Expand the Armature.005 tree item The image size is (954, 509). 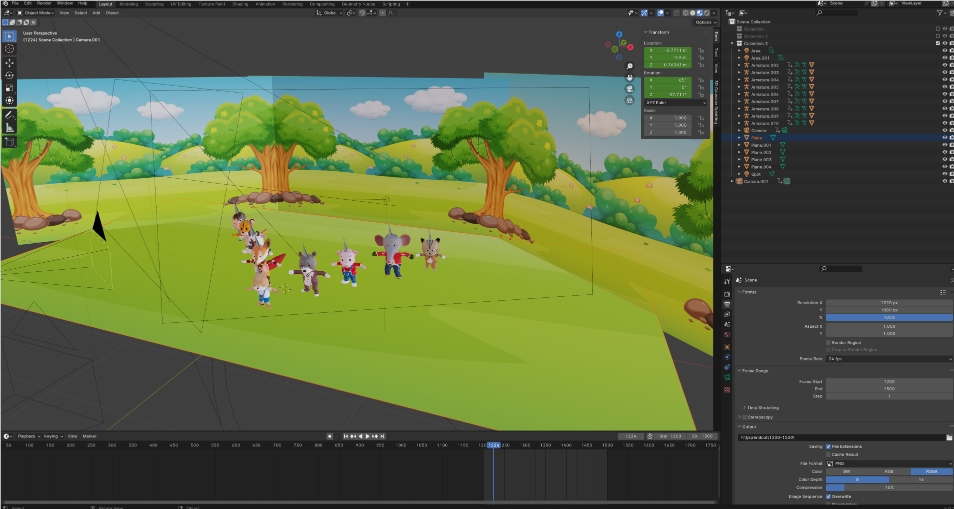[739, 87]
